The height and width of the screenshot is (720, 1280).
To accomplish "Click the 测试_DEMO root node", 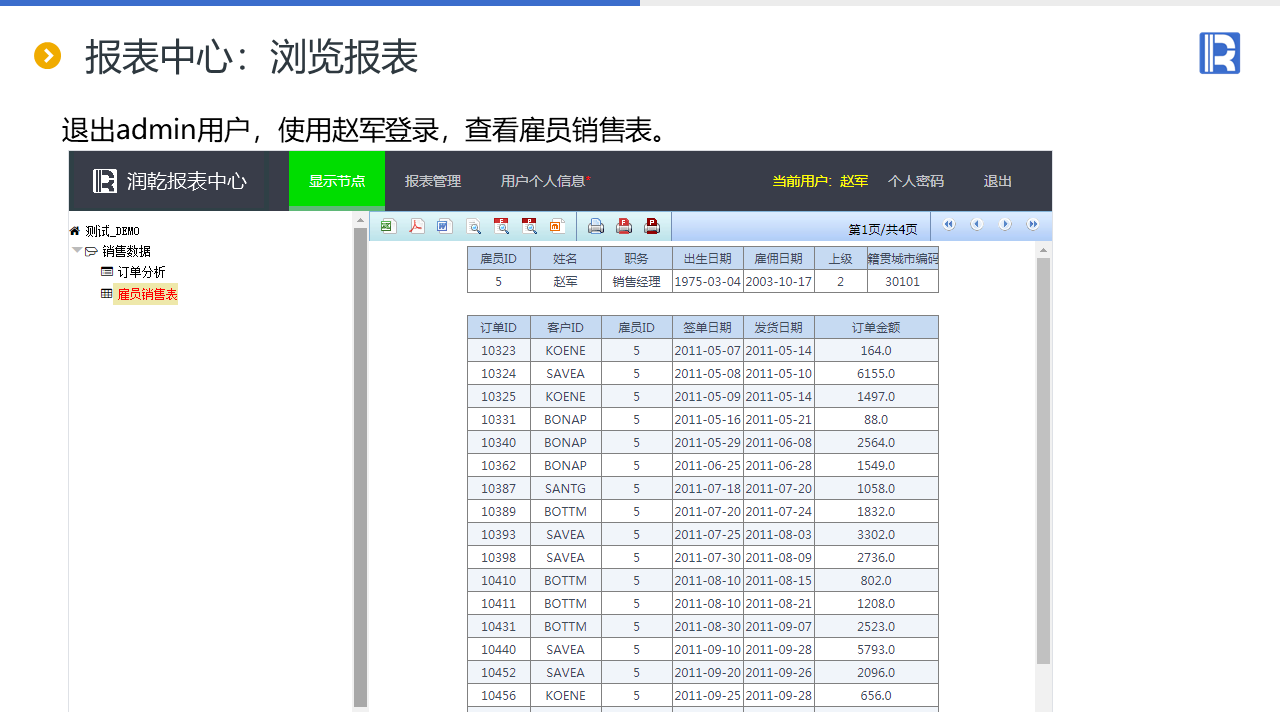I will tap(112, 231).
